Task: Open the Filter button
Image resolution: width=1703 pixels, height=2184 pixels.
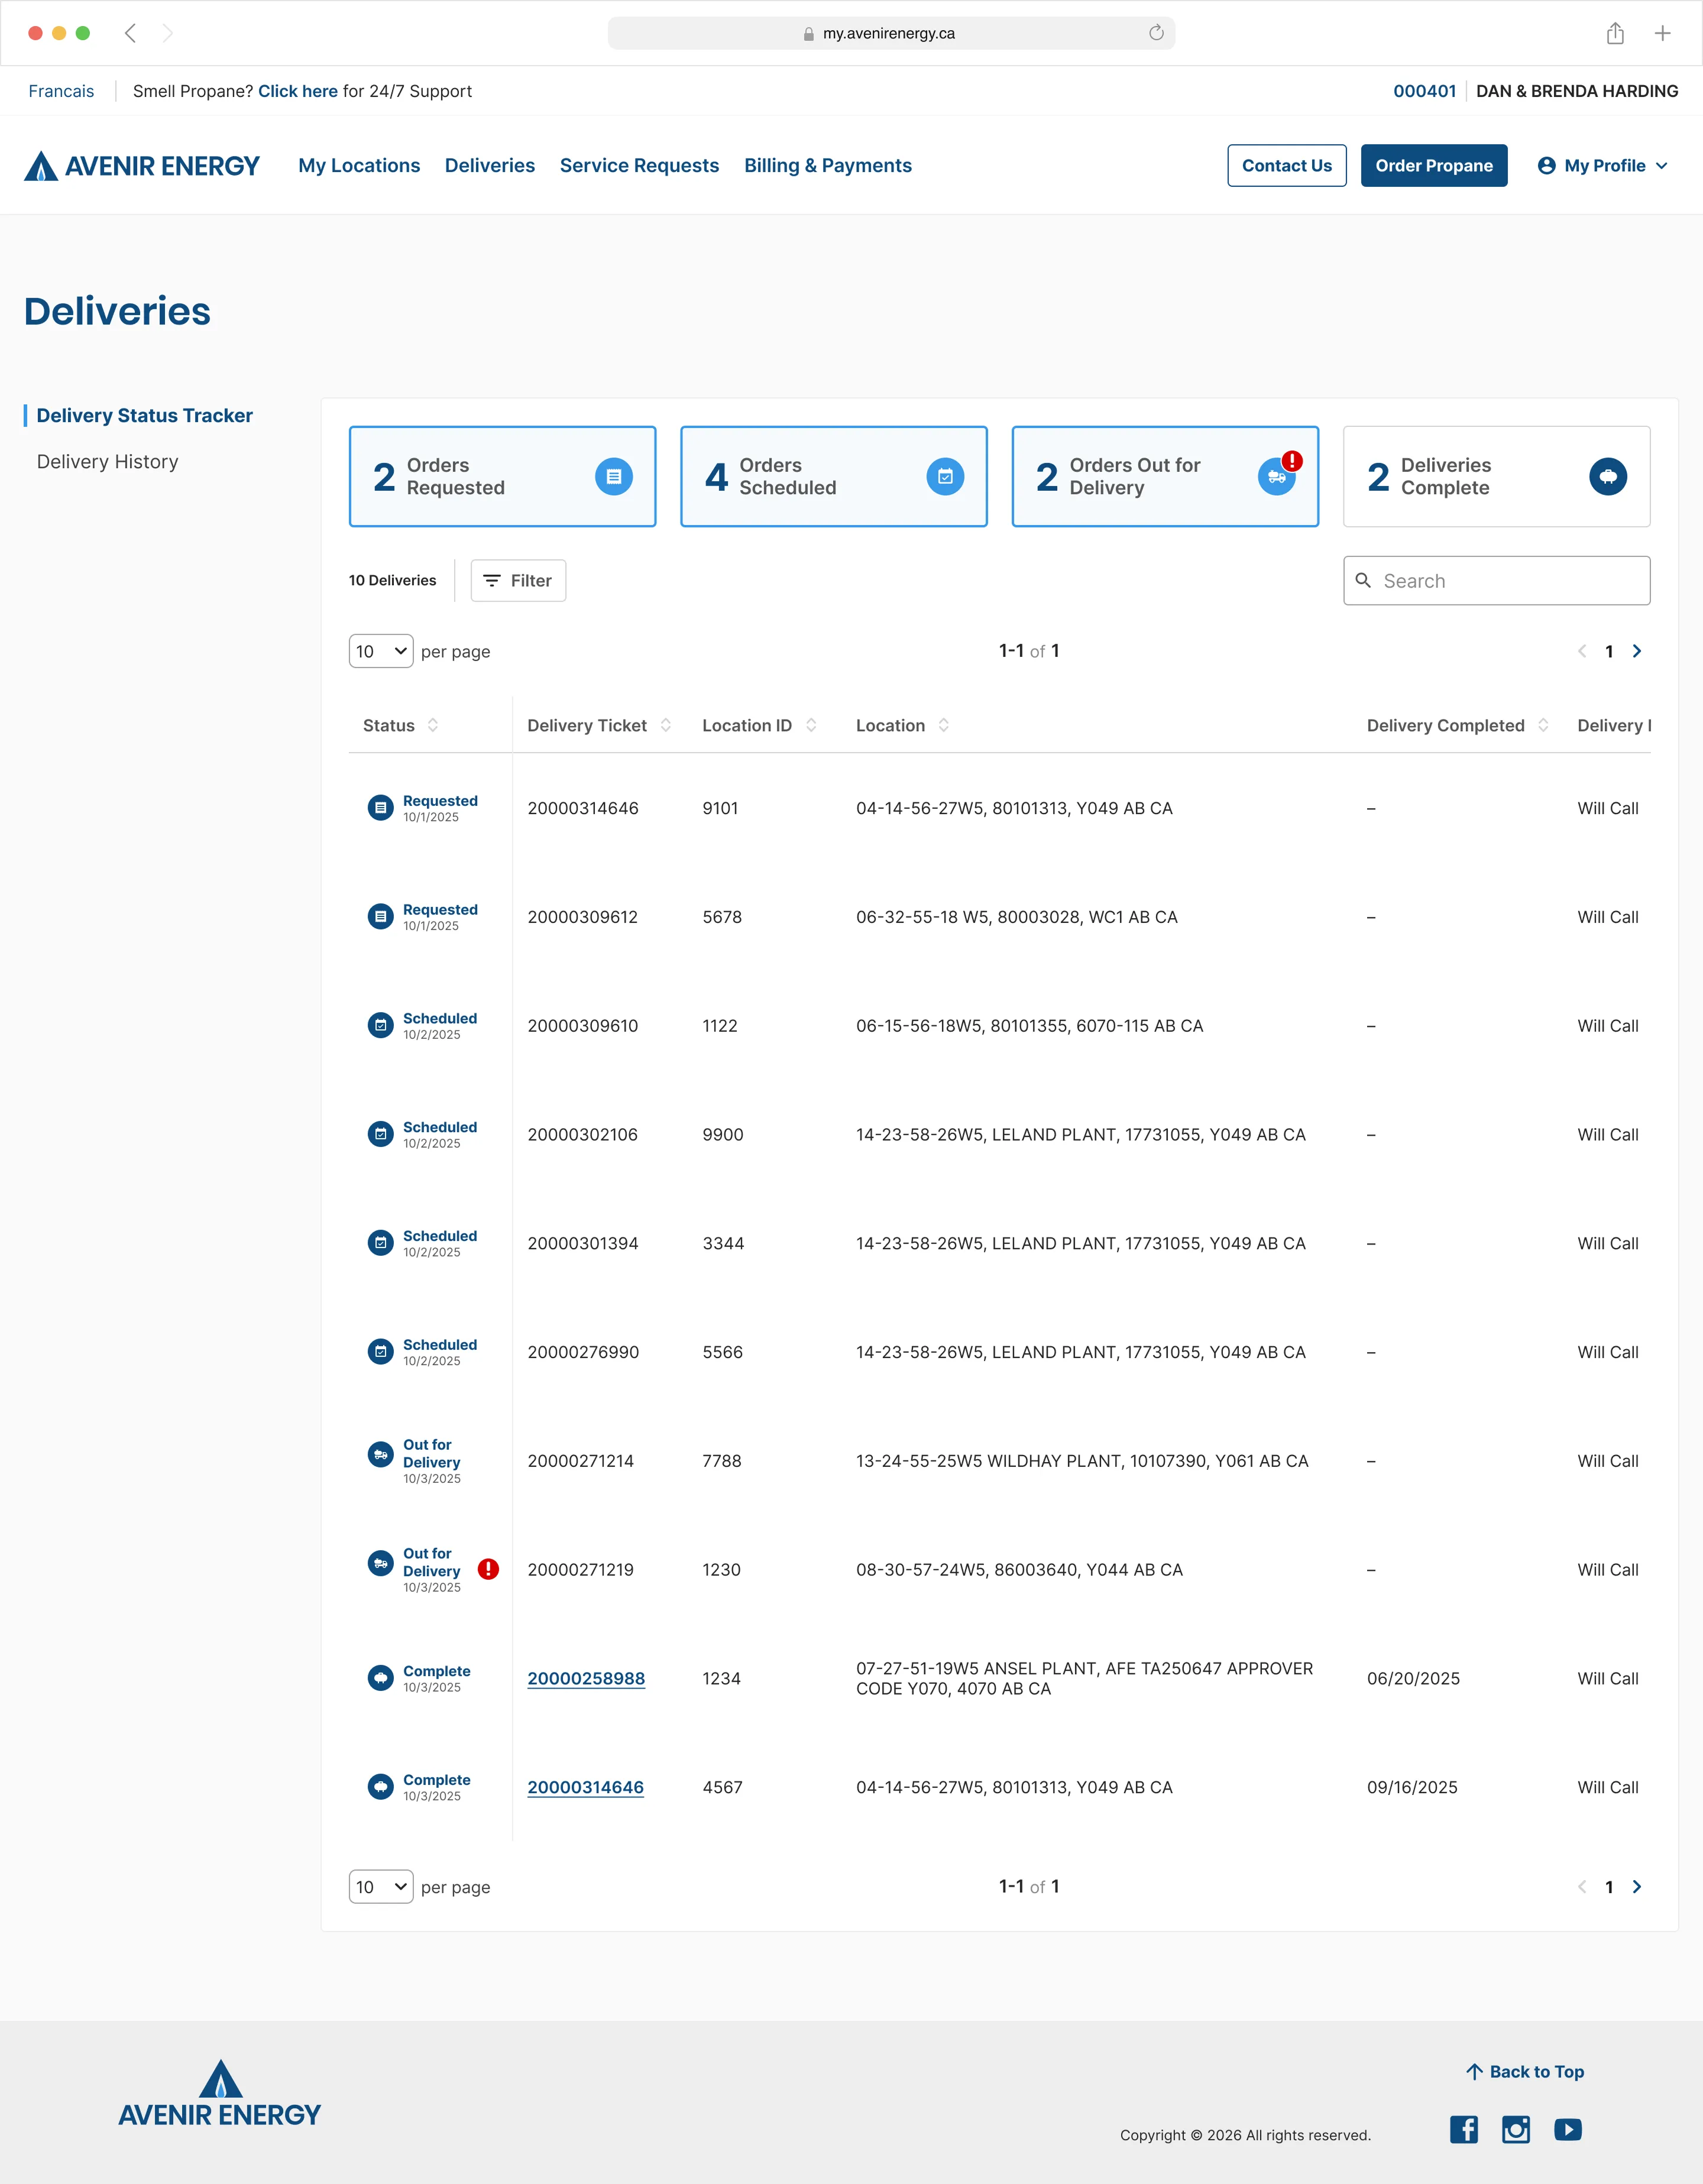Action: pos(518,581)
